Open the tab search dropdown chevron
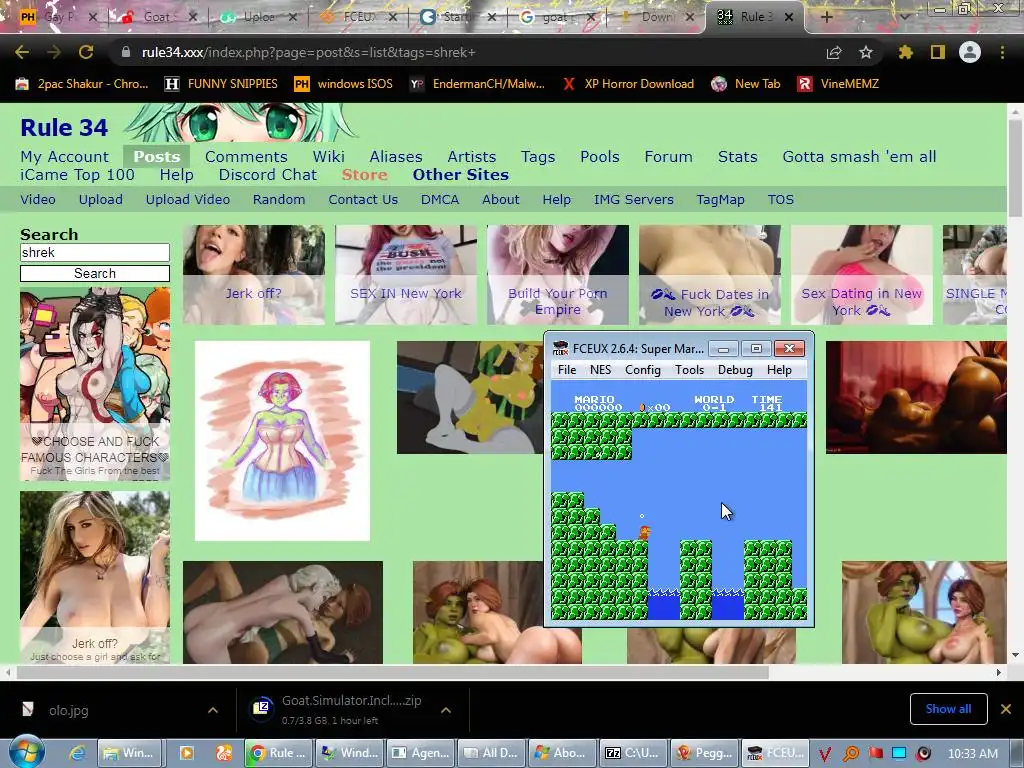Image resolution: width=1024 pixels, height=768 pixels. click(x=904, y=17)
